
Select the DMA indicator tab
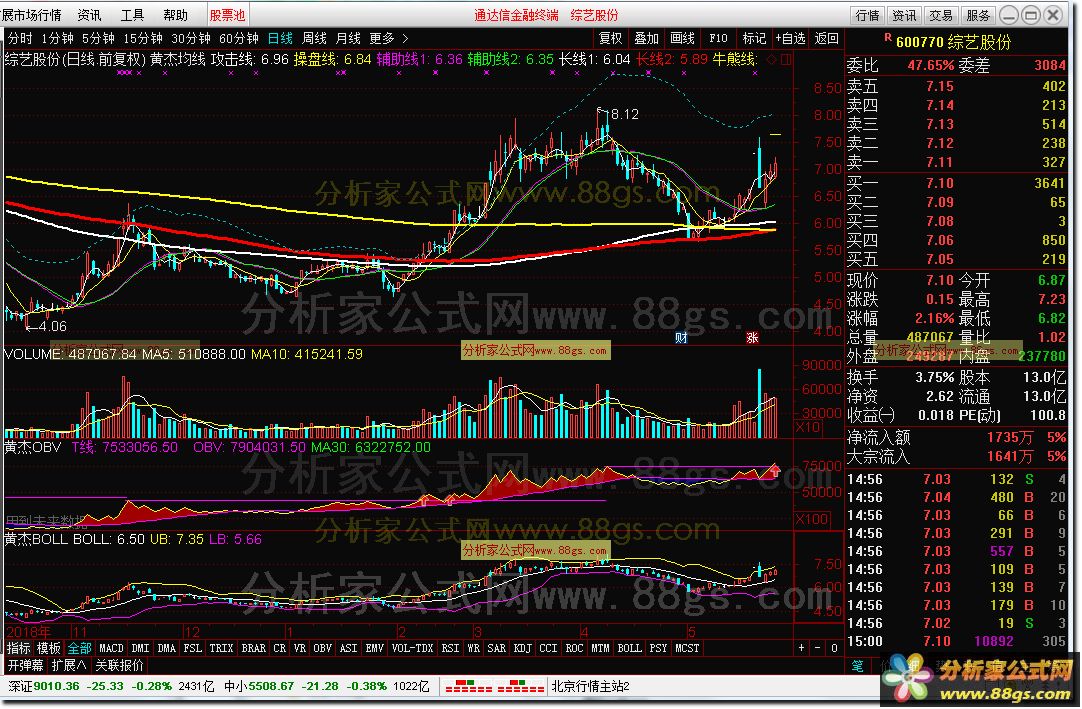[166, 648]
